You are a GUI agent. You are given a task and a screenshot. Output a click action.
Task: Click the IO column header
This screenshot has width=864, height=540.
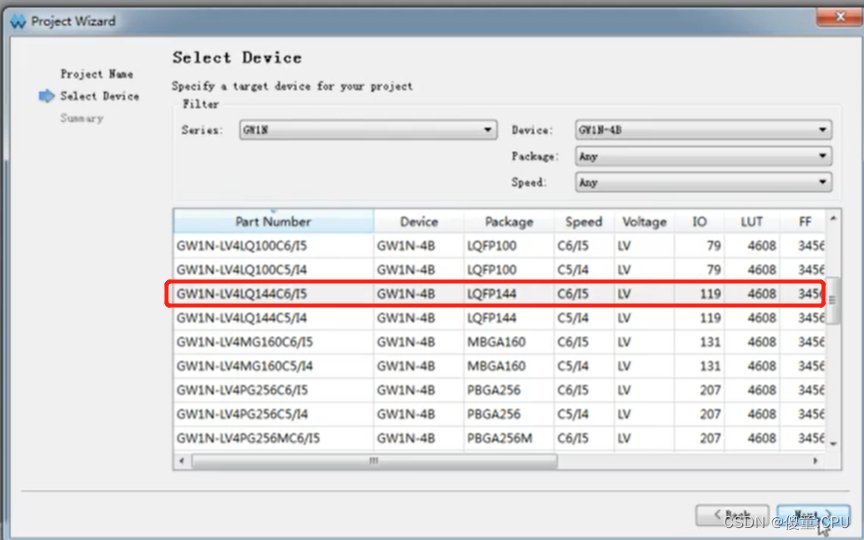click(699, 222)
